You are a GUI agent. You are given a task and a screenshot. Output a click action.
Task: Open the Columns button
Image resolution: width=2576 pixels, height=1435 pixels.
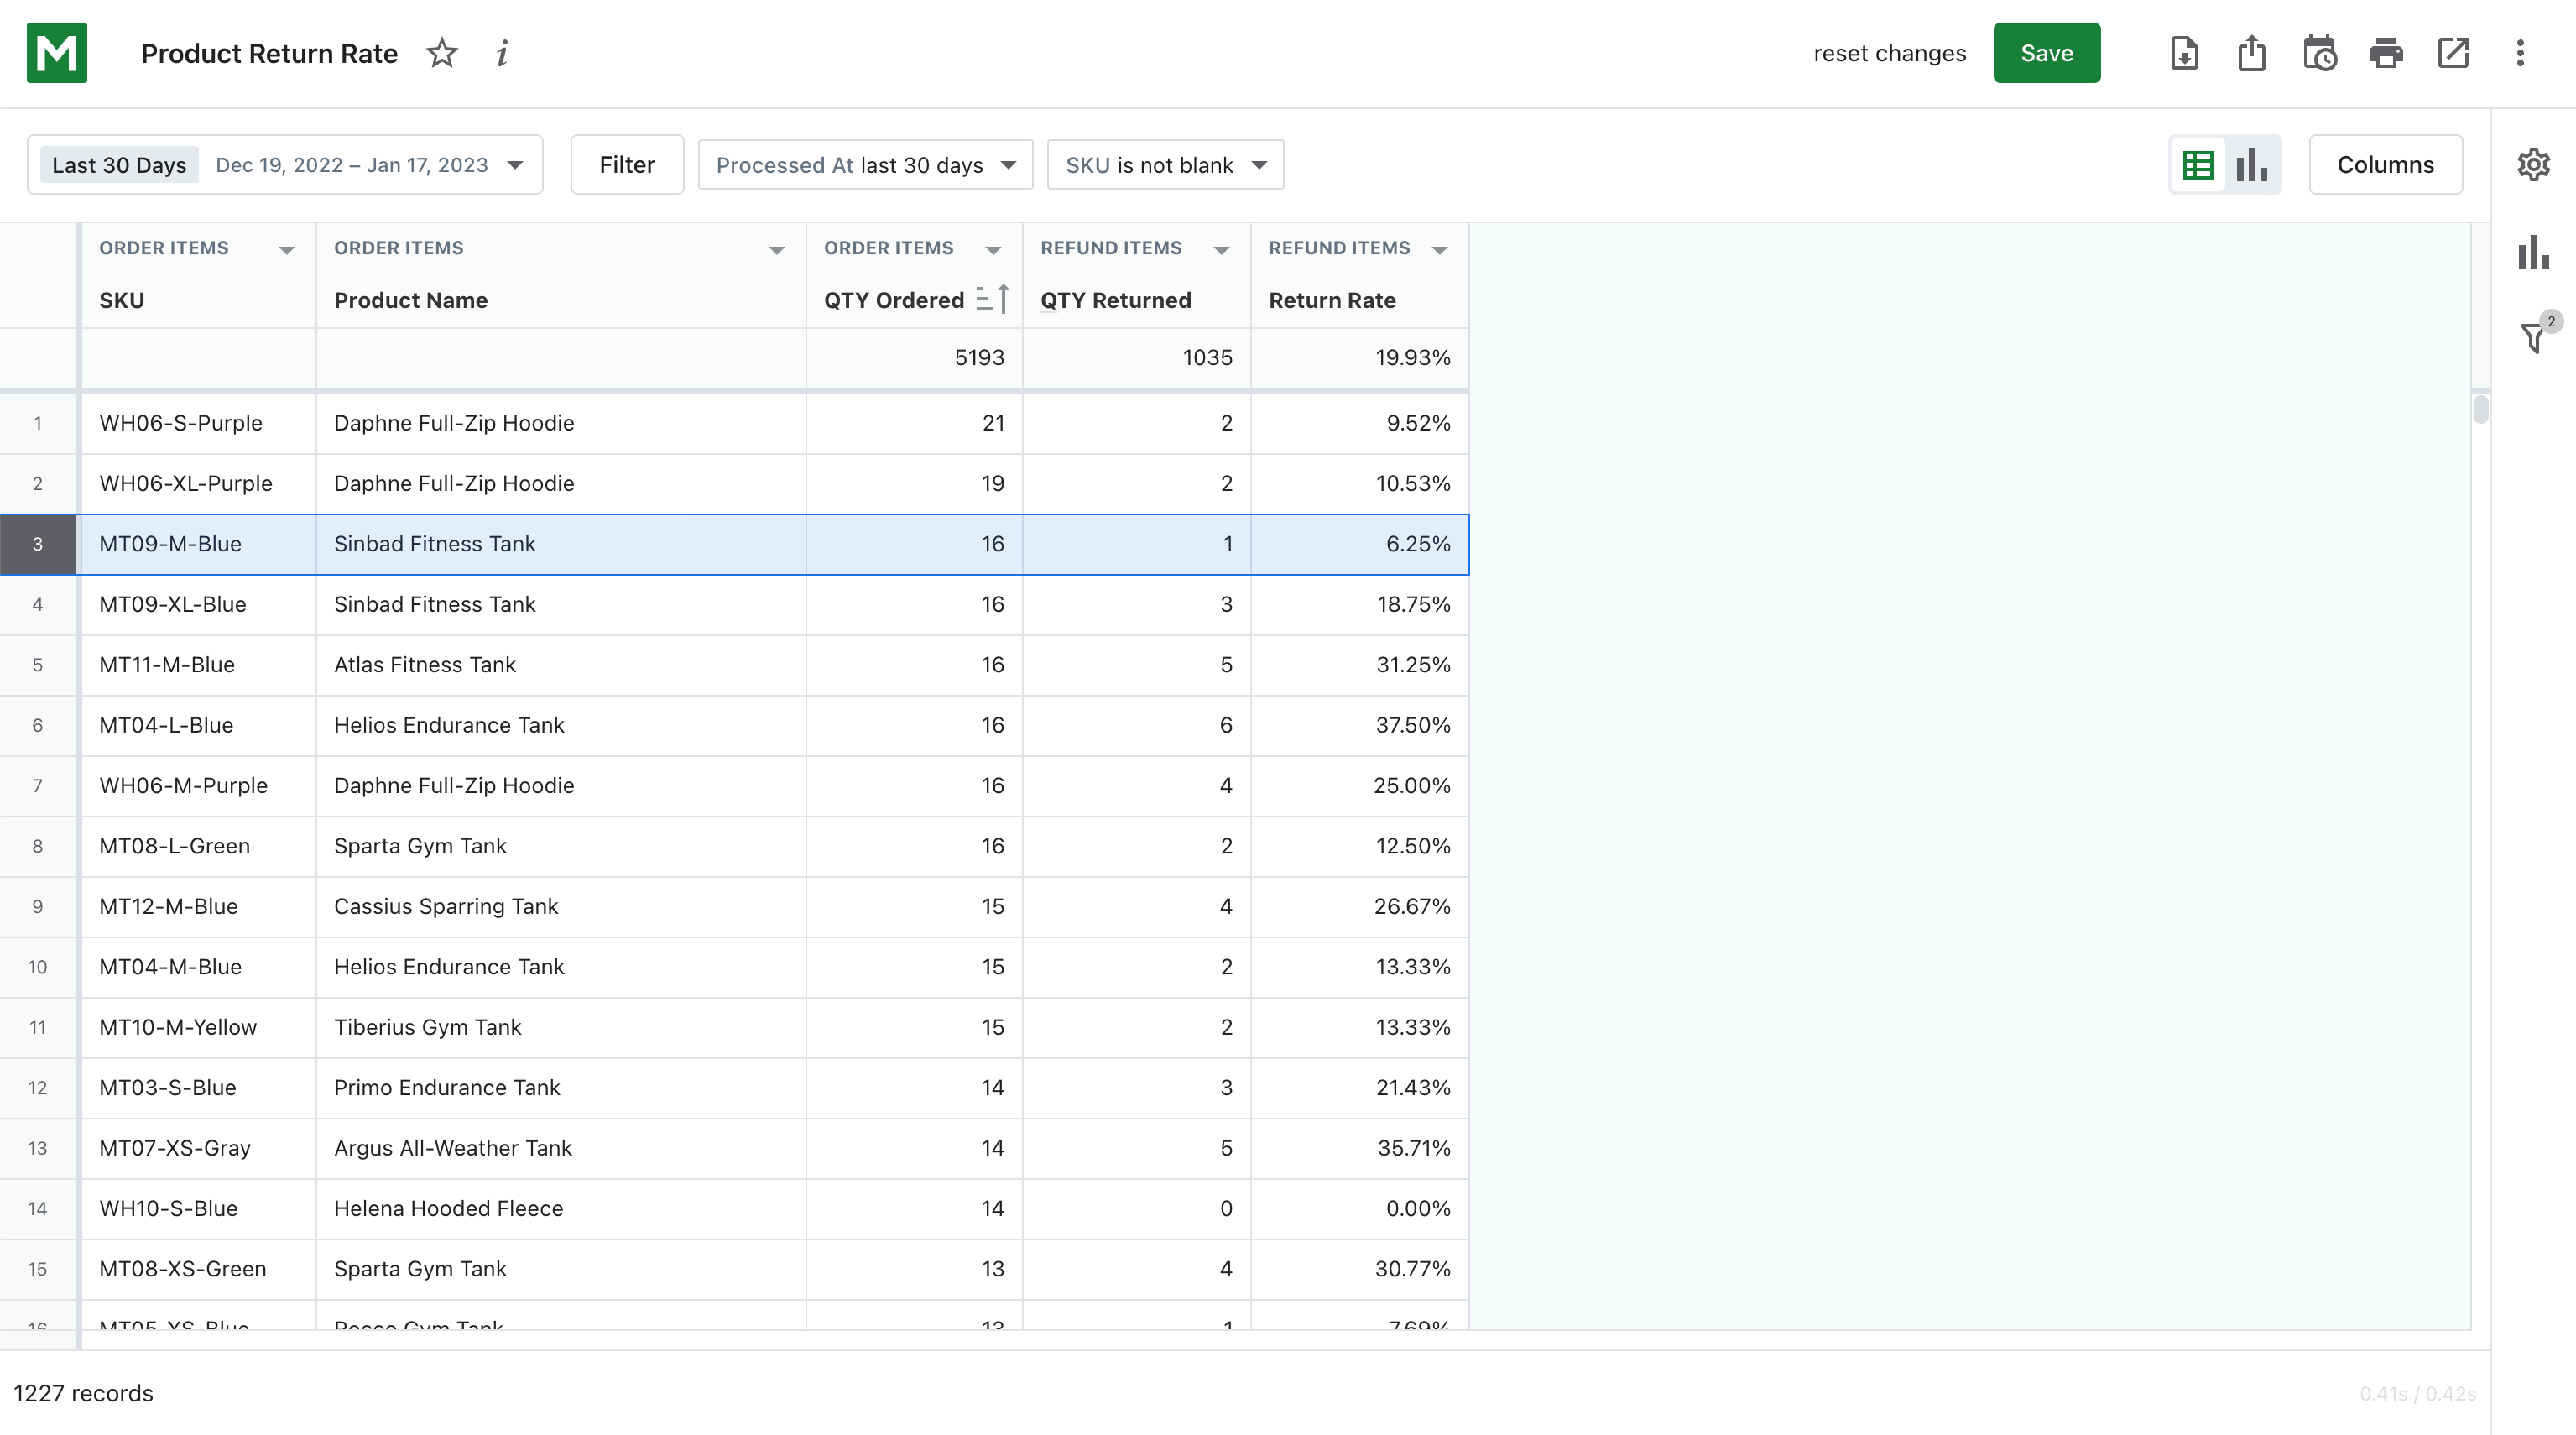click(2385, 165)
